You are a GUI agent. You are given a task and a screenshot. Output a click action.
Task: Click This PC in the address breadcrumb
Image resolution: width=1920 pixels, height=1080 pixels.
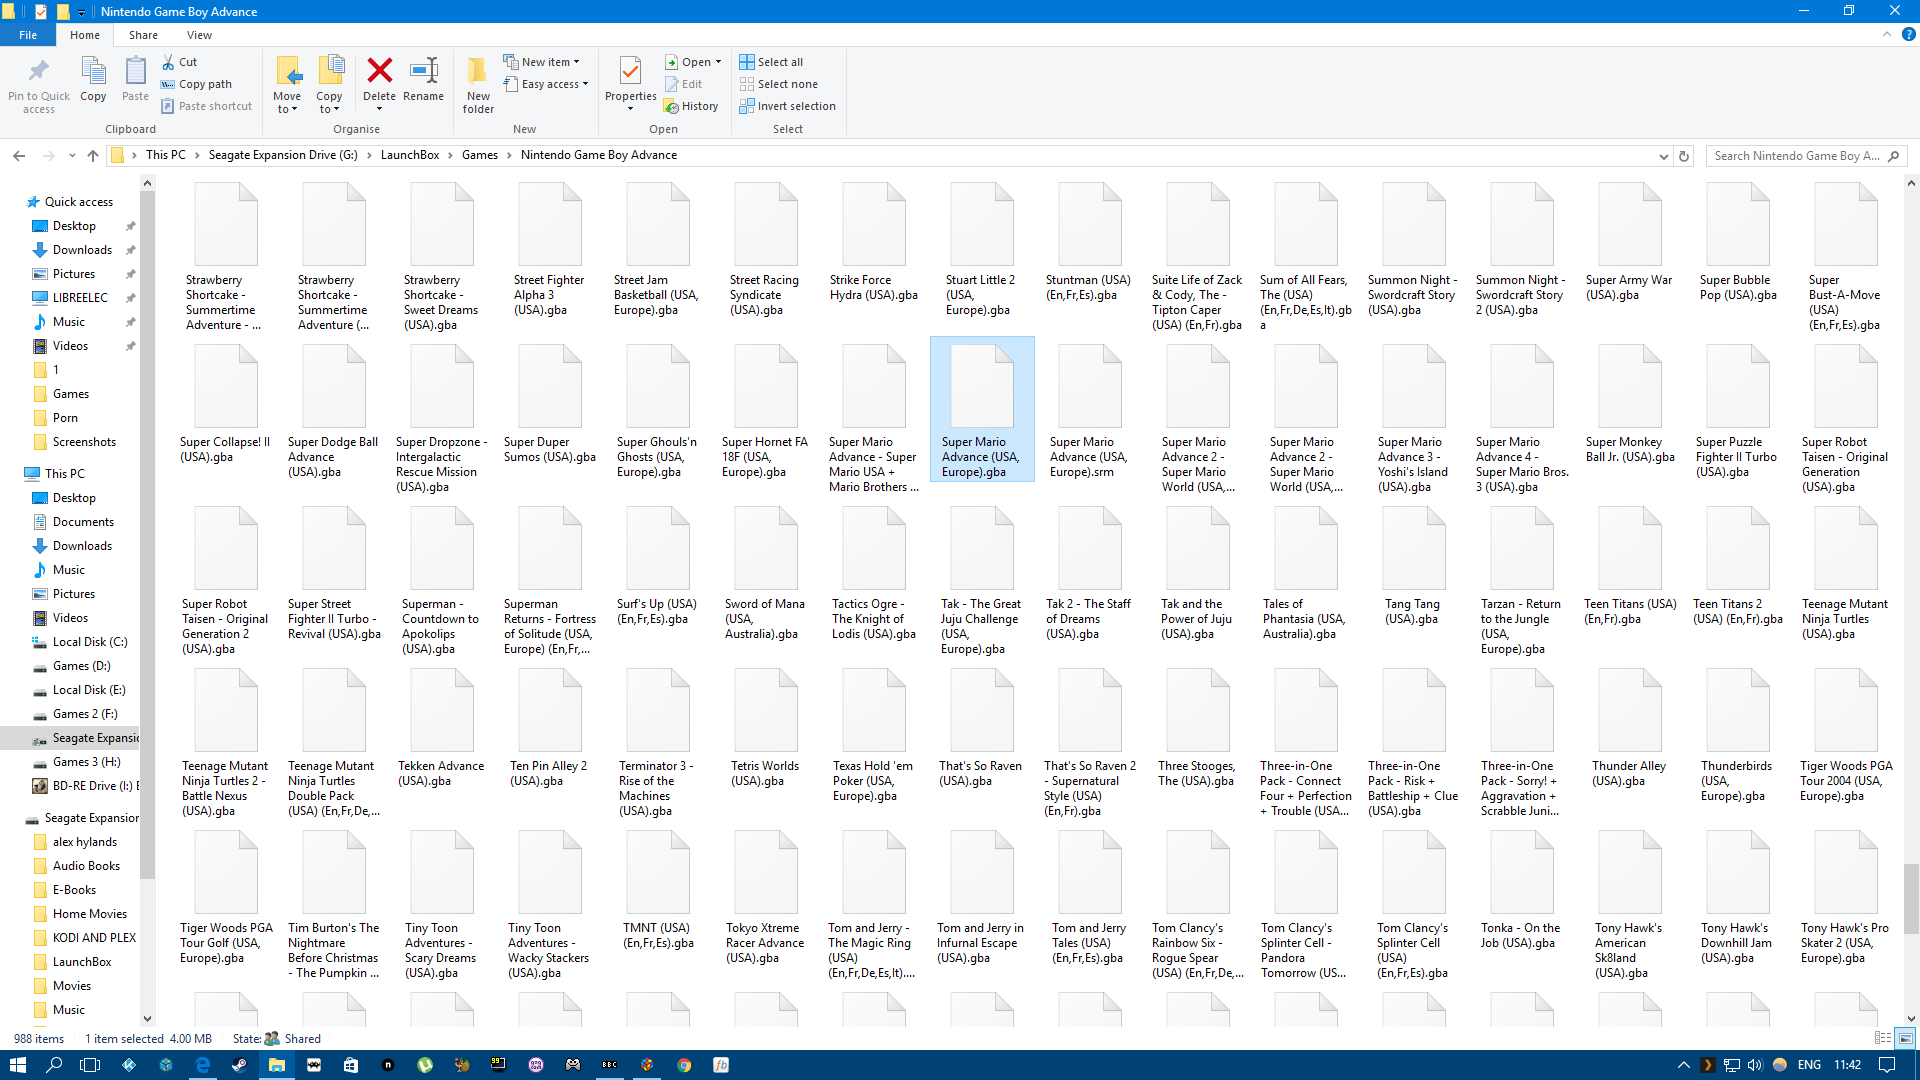[166, 155]
